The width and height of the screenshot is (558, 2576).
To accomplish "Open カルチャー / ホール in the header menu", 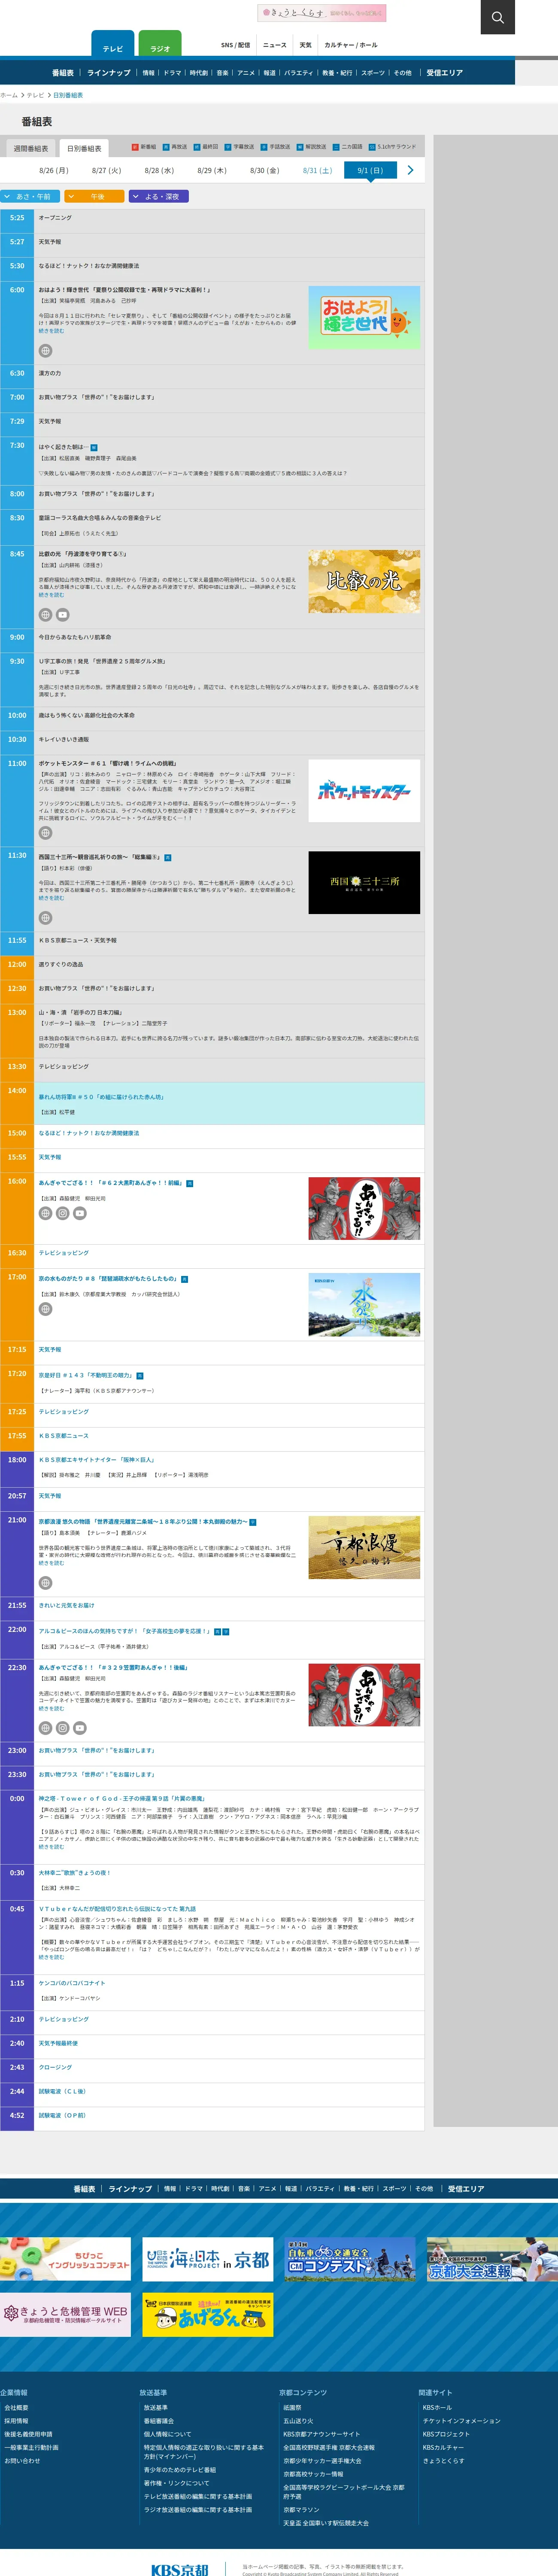I will 351,45.
